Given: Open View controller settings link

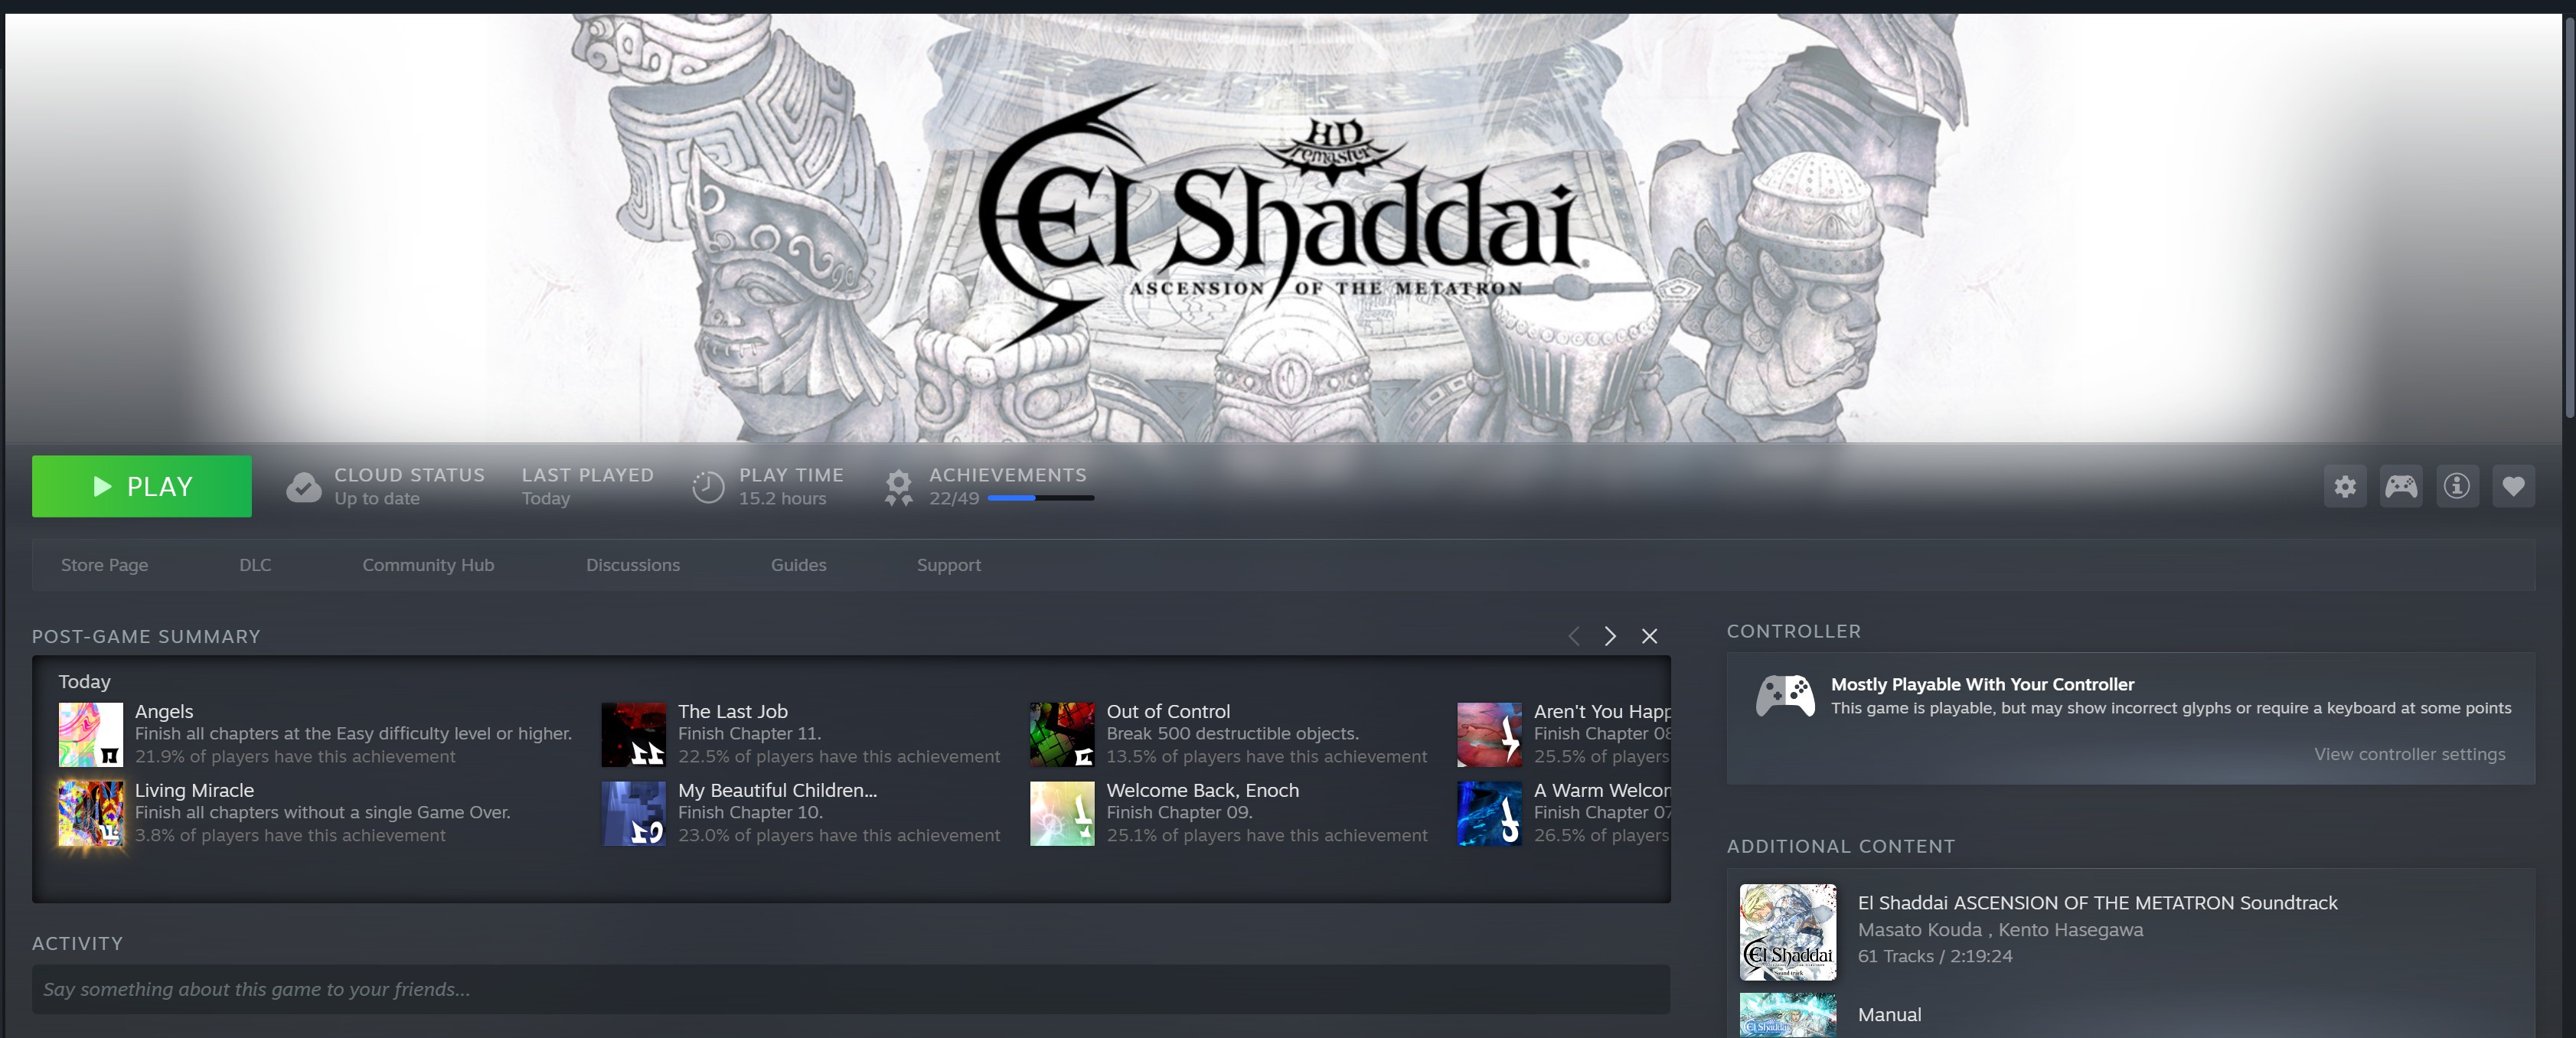Looking at the screenshot, I should point(2409,754).
